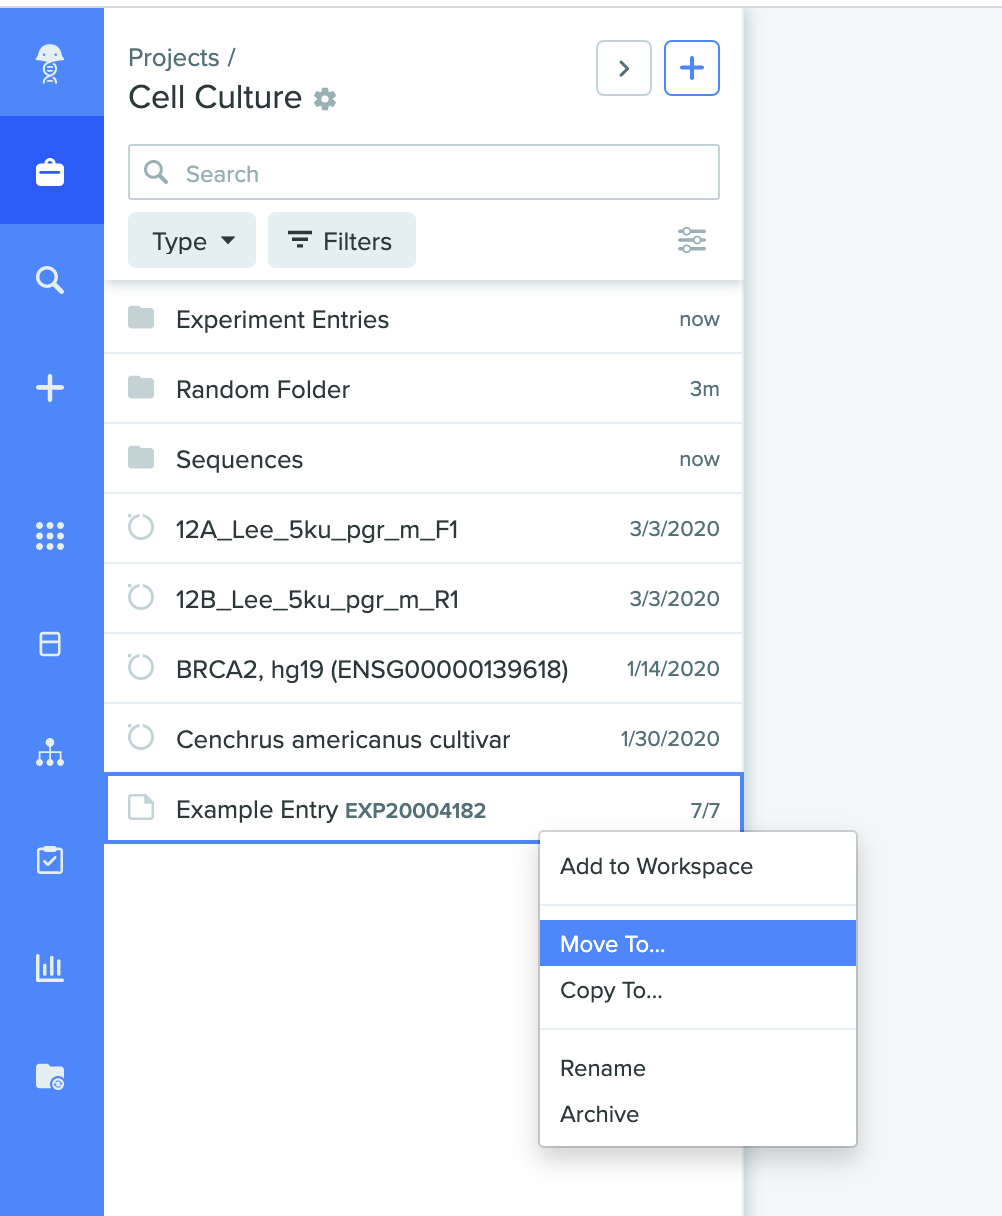Click the sequence icon beside 12B_Lee_5ku_pgr_m_R1
This screenshot has height=1216, width=1002.
point(141,597)
